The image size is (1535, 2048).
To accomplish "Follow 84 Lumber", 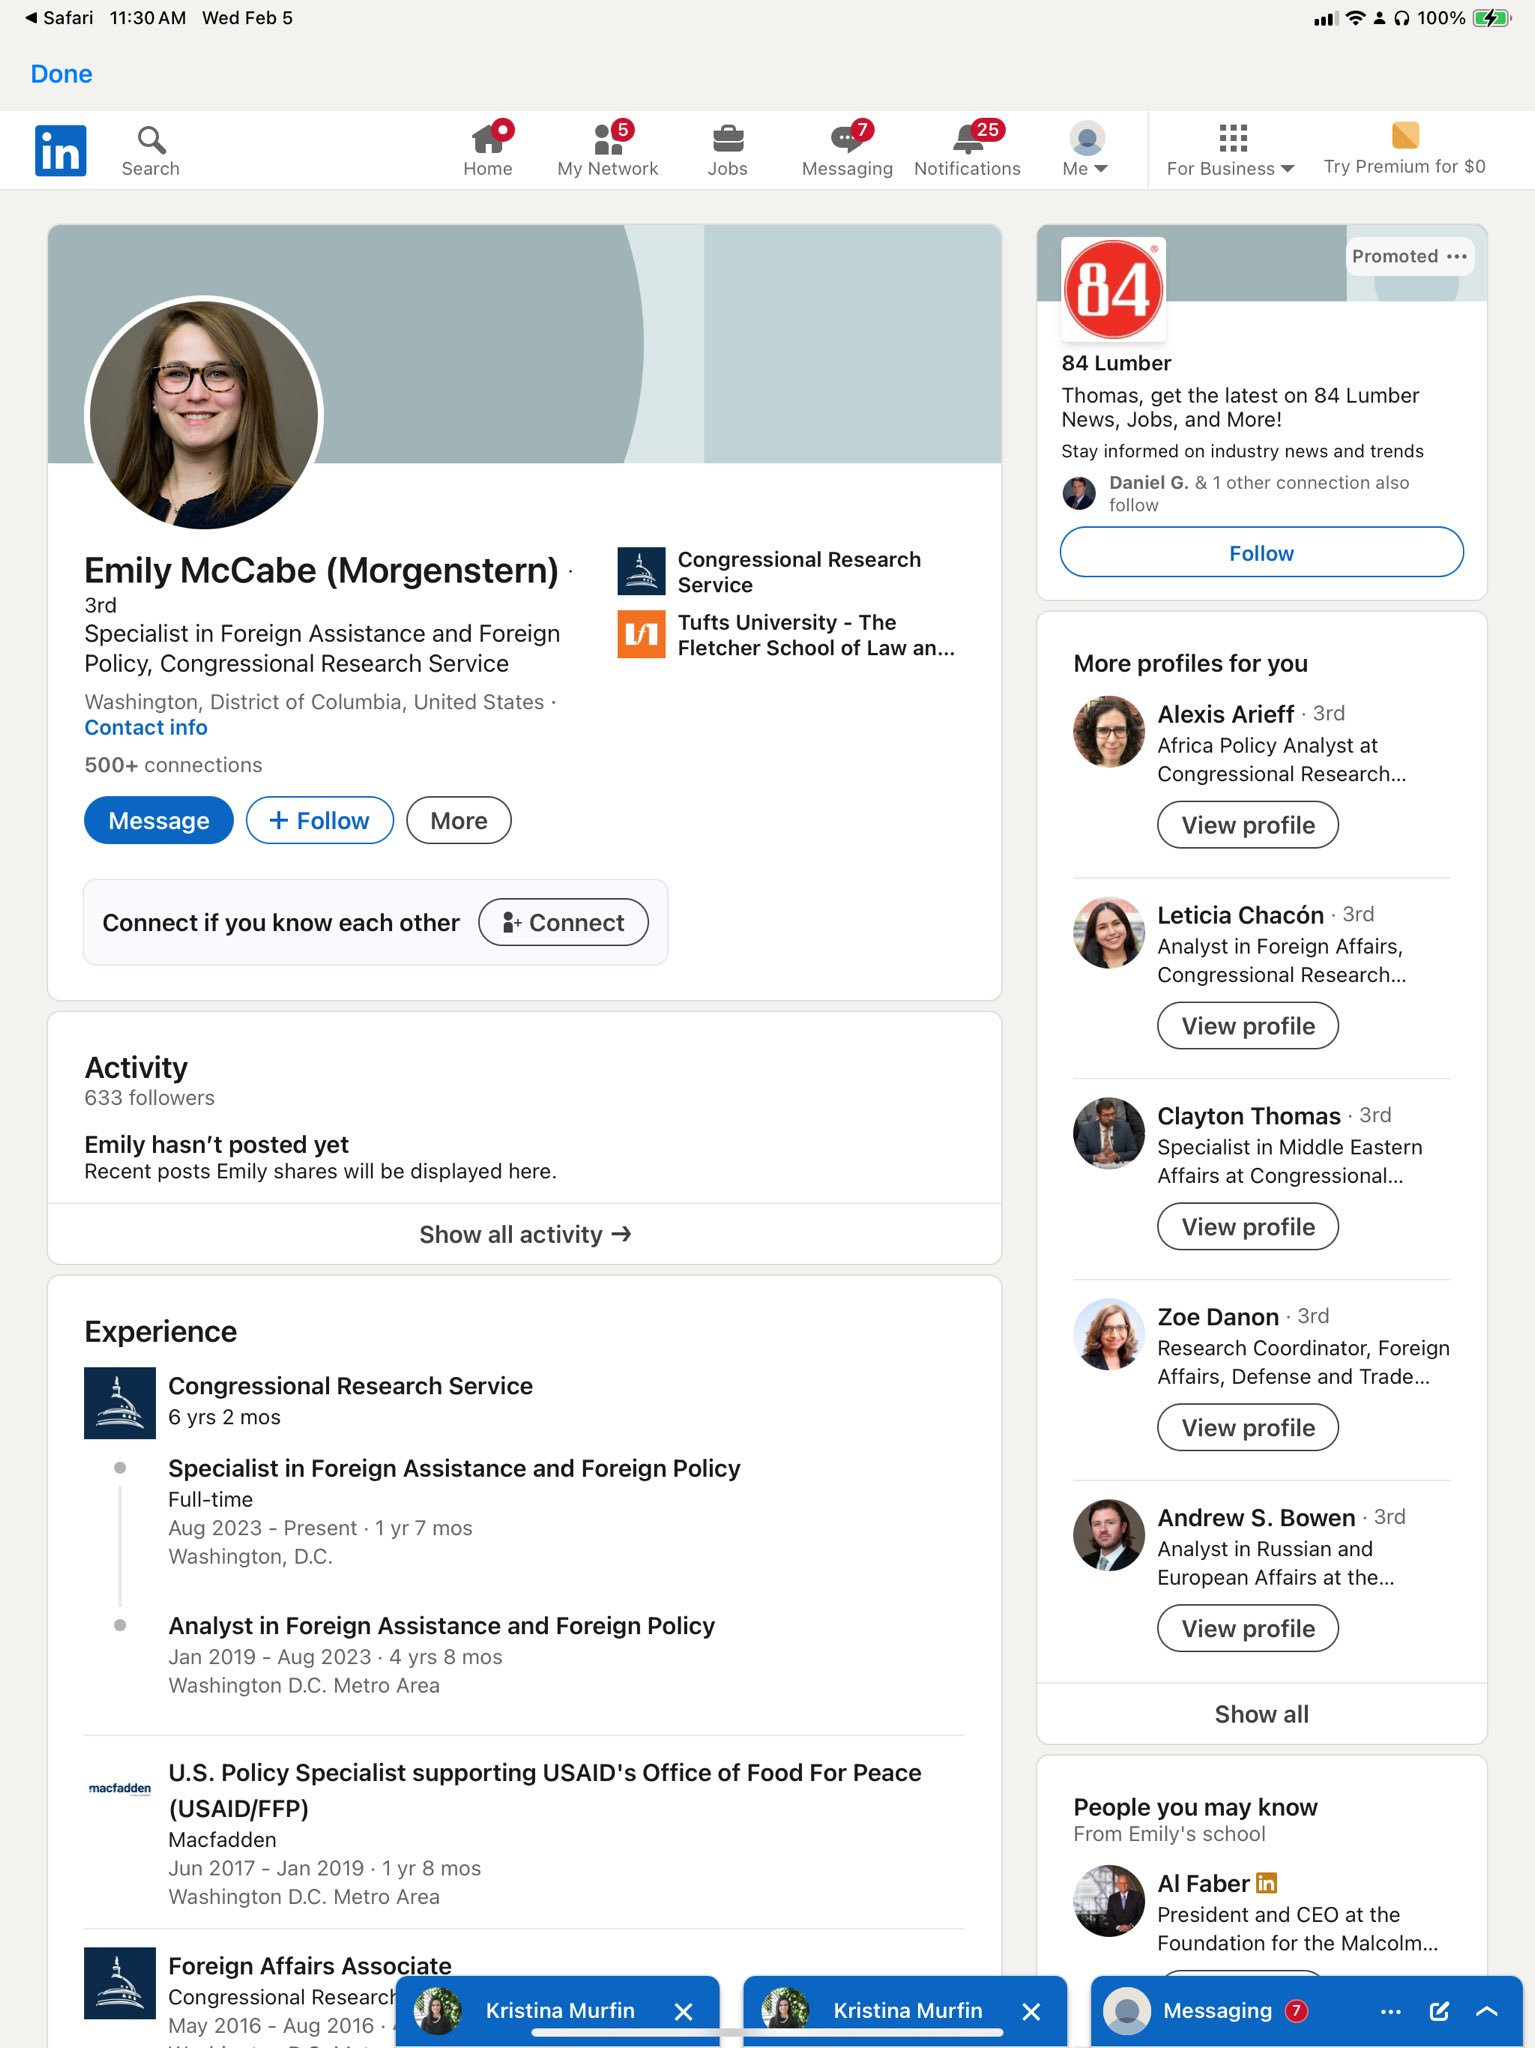I will click(1262, 553).
